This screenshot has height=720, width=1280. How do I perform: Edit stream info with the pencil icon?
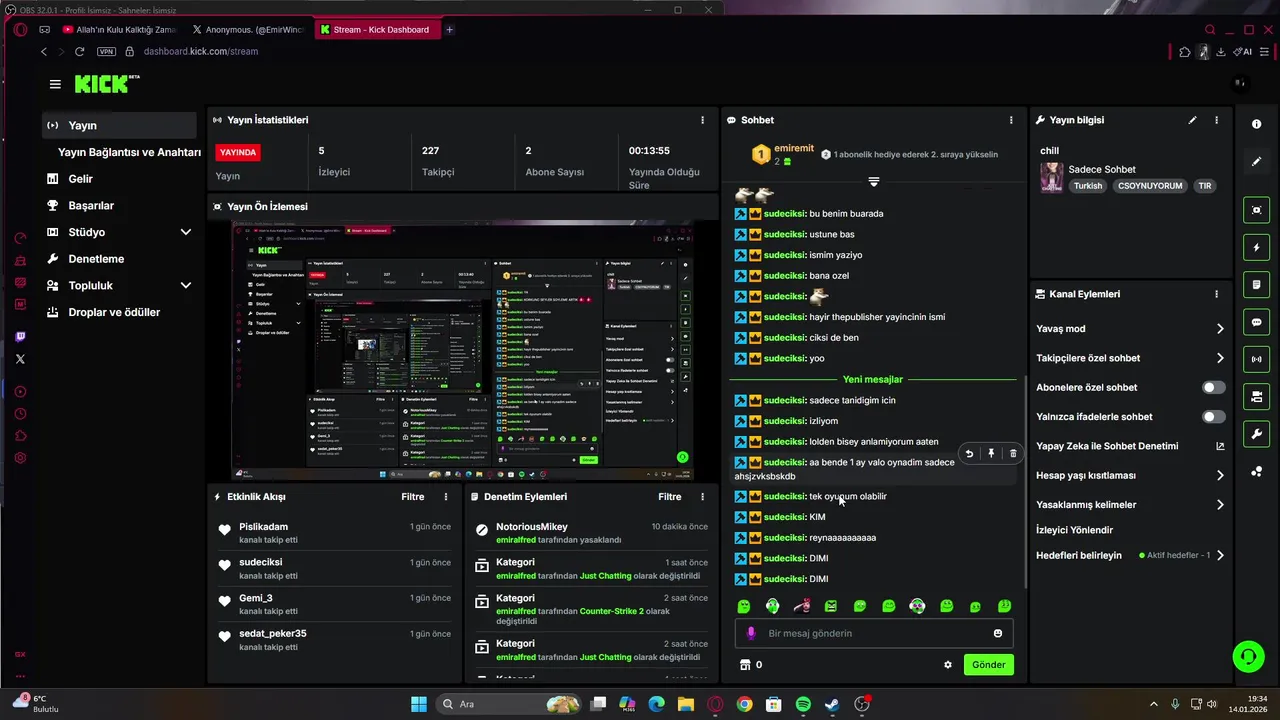point(1192,120)
